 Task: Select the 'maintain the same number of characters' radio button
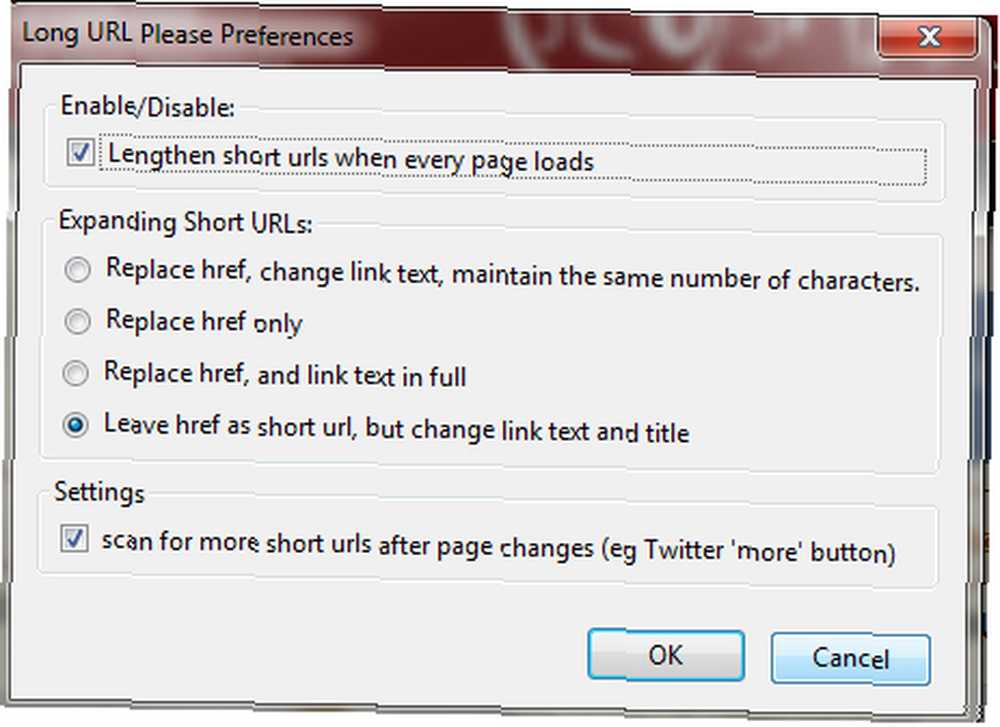(x=77, y=270)
